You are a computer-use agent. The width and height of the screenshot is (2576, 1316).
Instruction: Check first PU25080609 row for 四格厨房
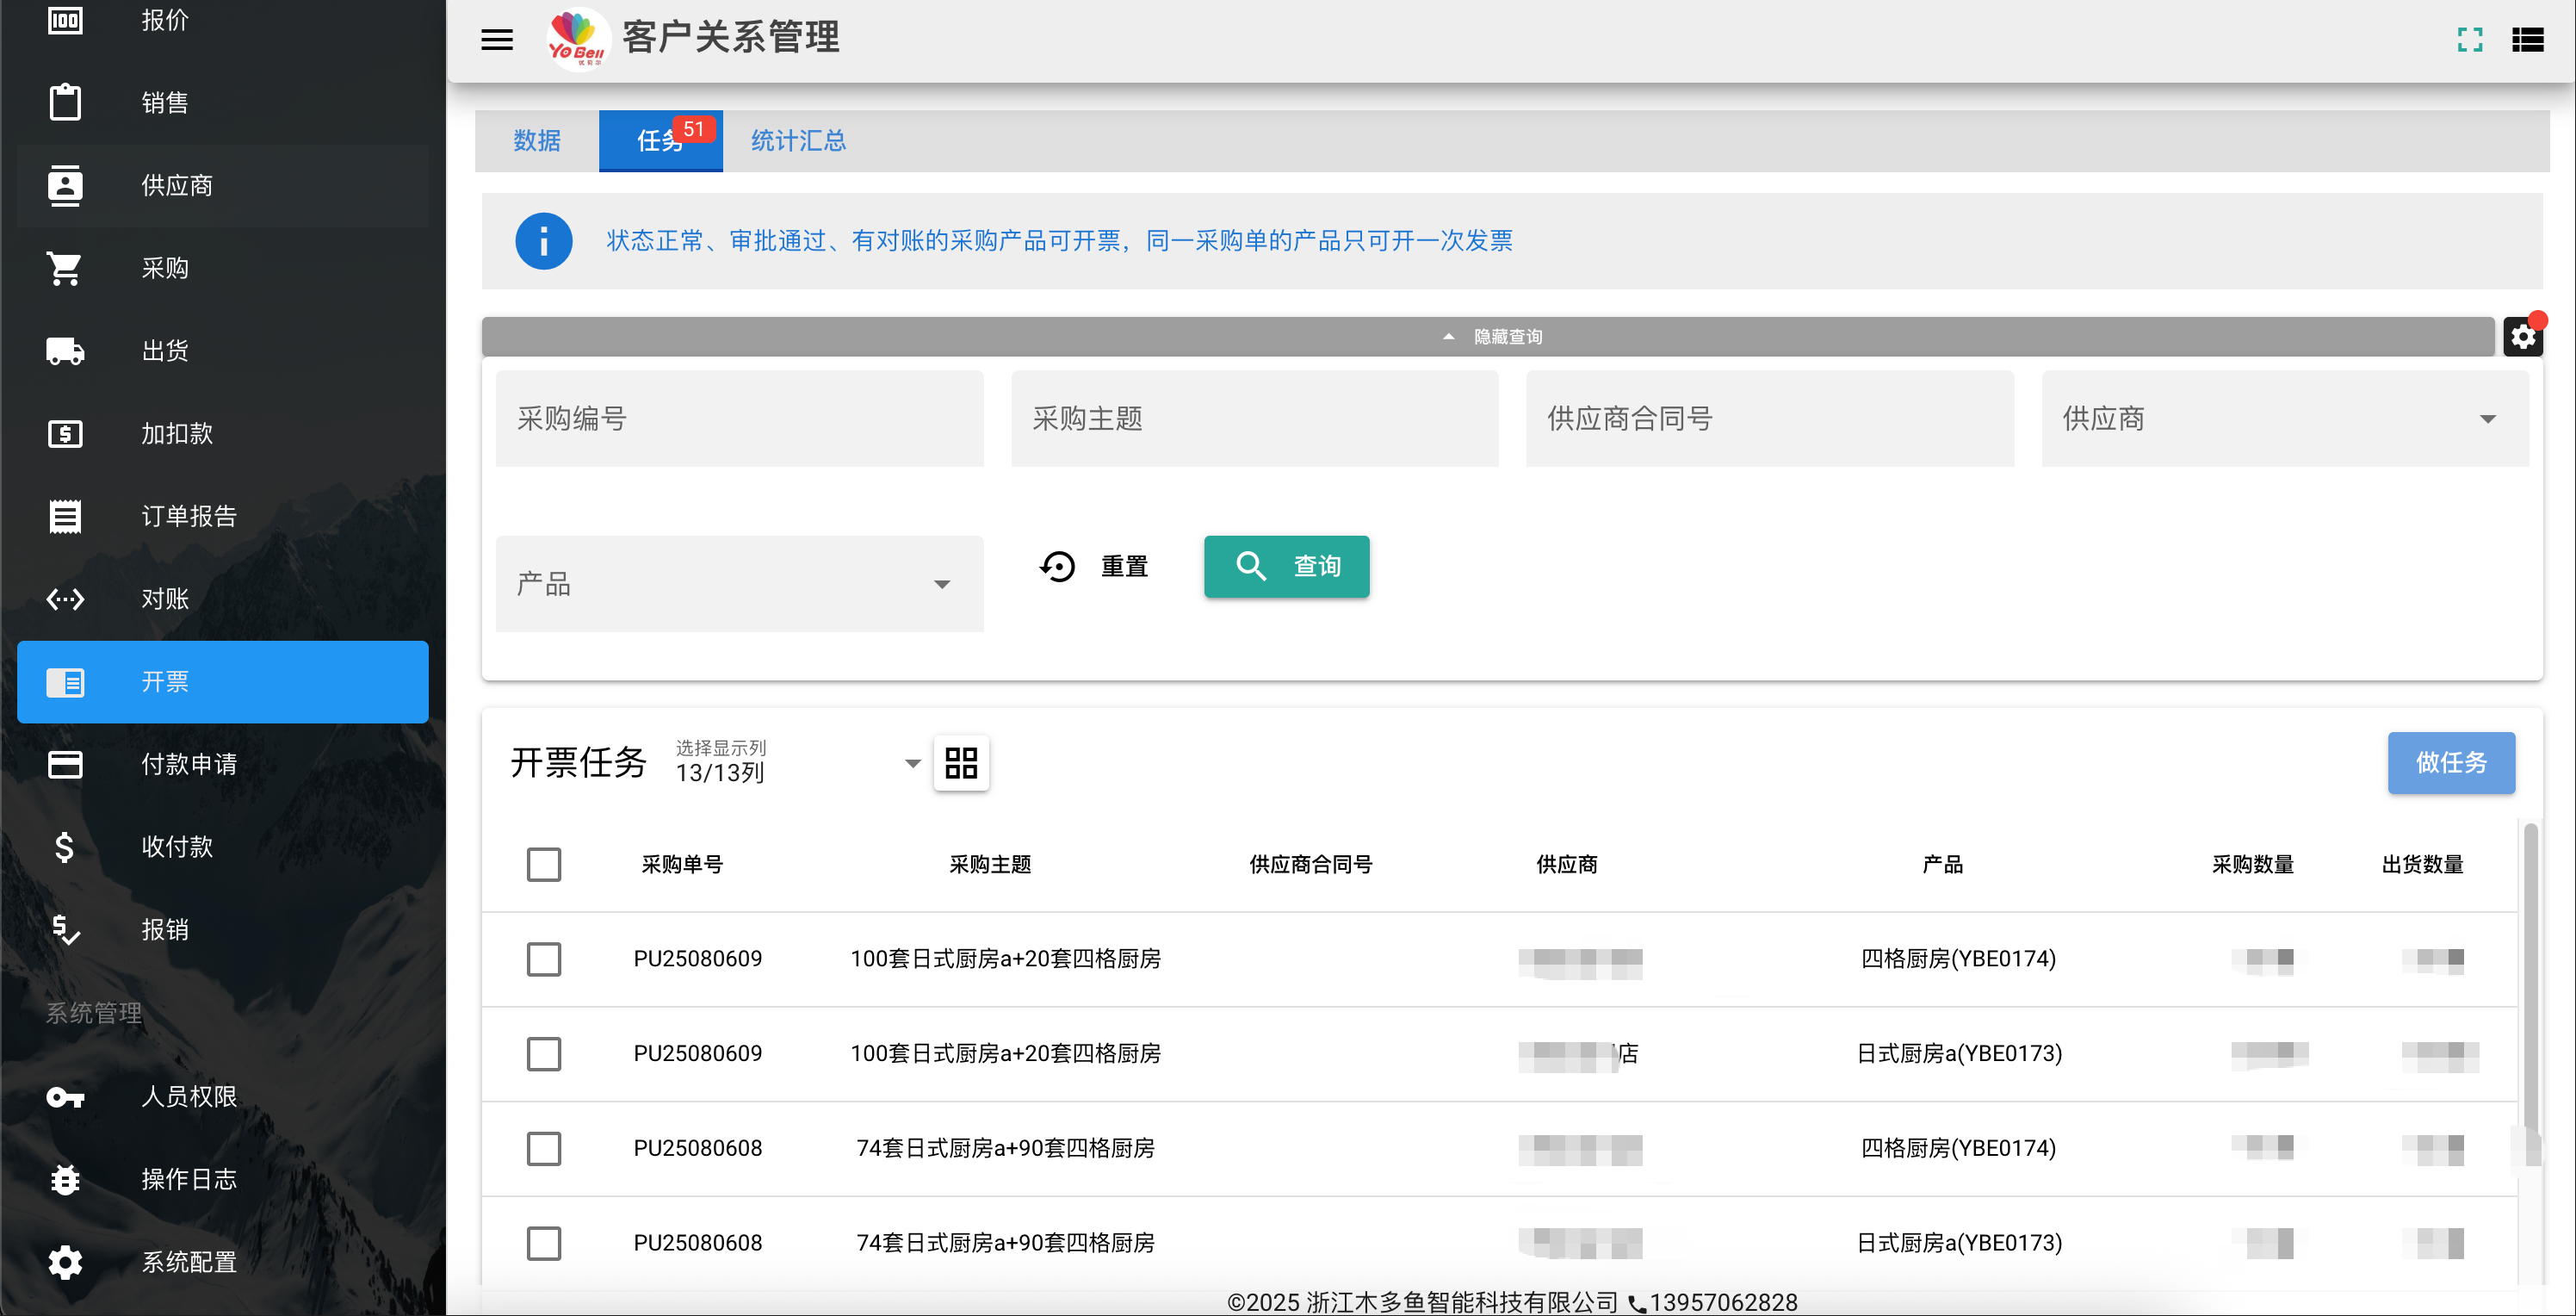(544, 959)
